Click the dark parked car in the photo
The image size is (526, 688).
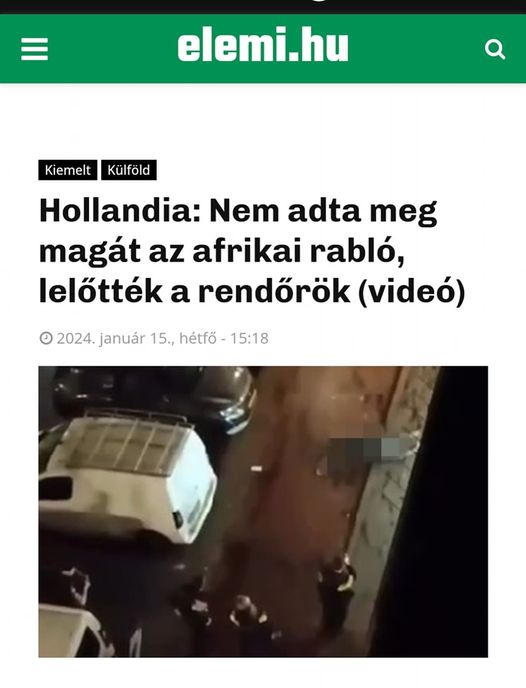pyautogui.click(x=154, y=395)
